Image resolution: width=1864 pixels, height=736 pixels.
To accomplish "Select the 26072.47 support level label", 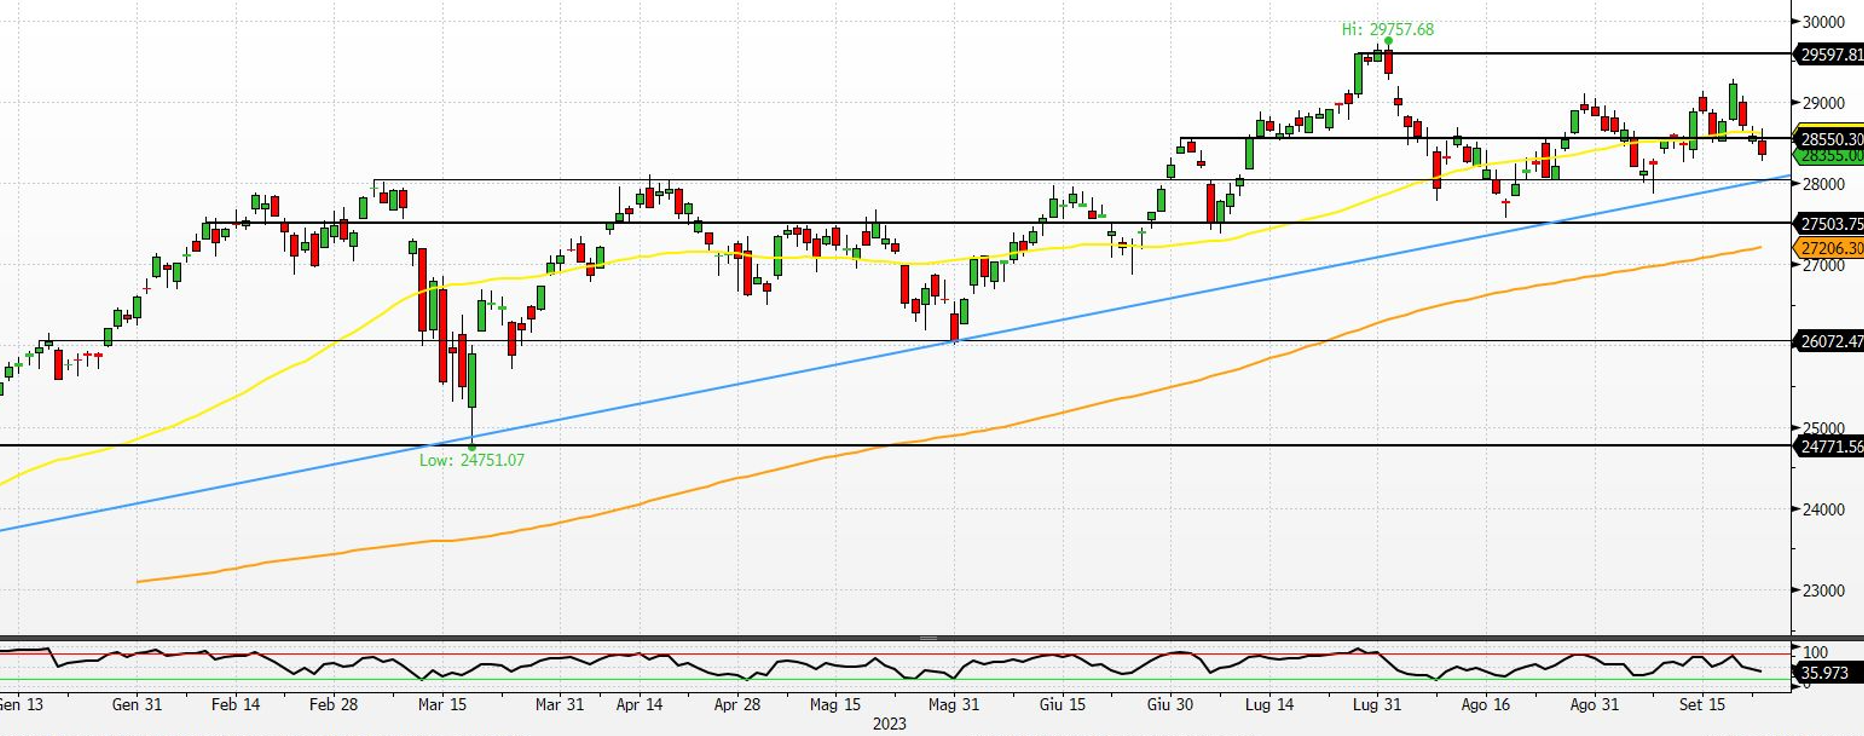I will [x=1830, y=342].
